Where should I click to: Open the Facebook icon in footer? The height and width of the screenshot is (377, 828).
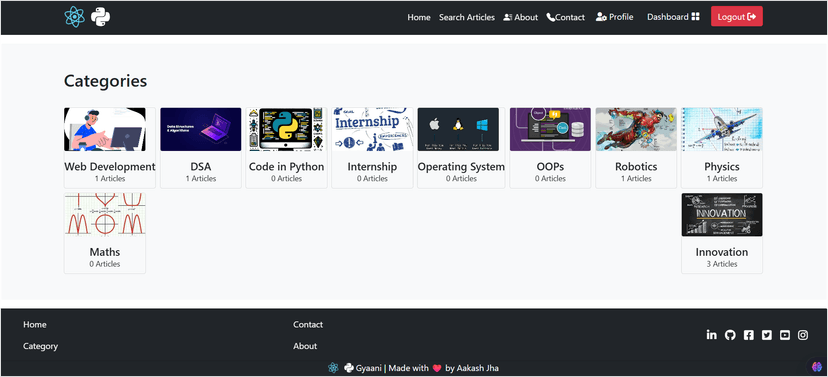[748, 335]
